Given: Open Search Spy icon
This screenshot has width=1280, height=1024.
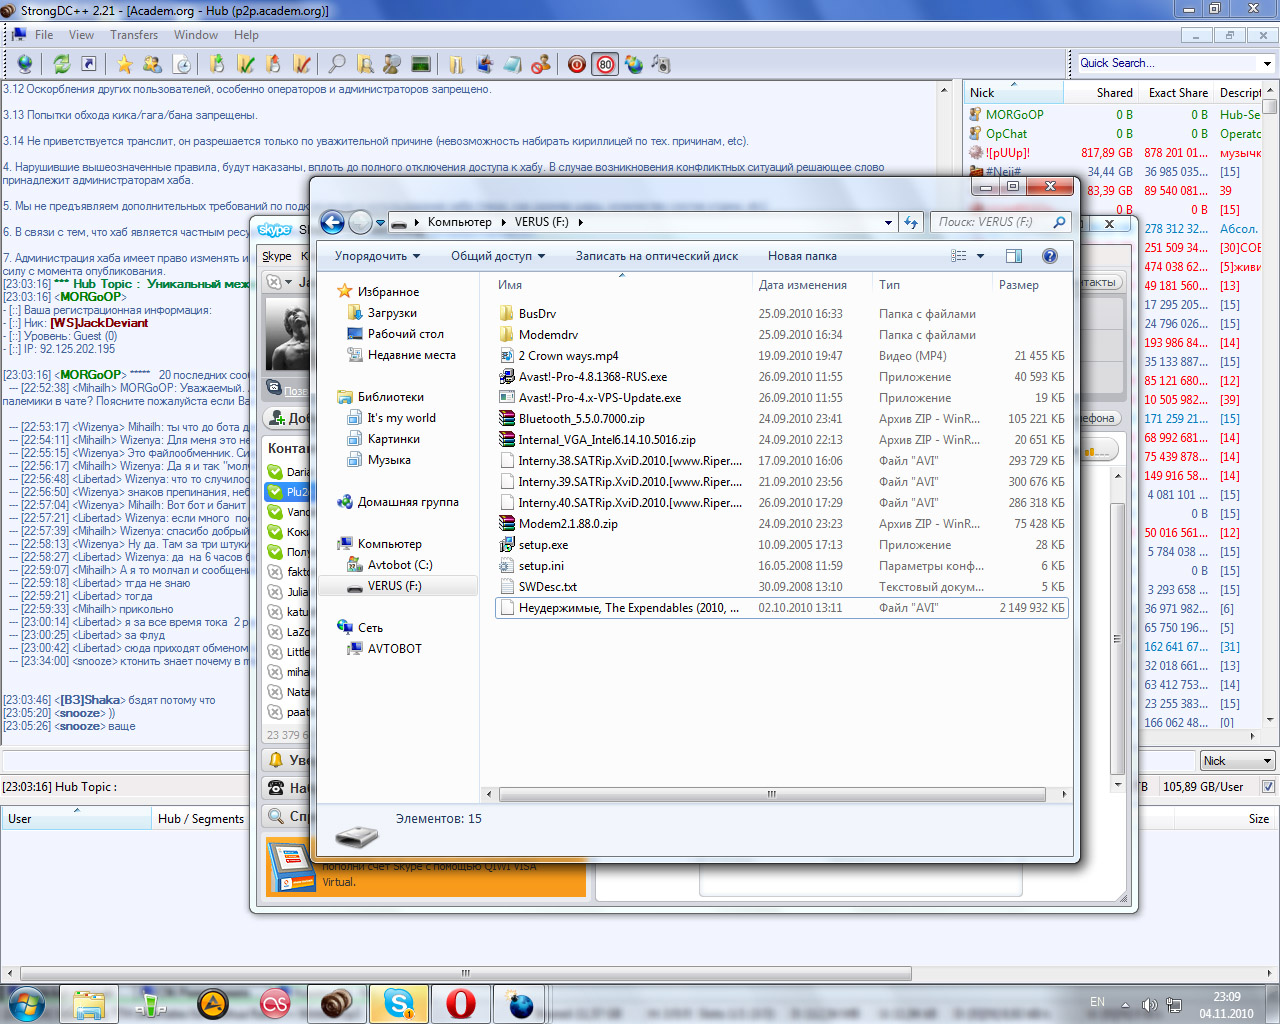Looking at the screenshot, I should [392, 64].
